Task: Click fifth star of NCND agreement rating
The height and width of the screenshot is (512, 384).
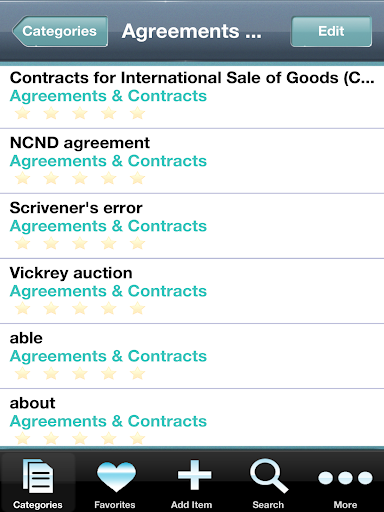Action: (x=137, y=178)
